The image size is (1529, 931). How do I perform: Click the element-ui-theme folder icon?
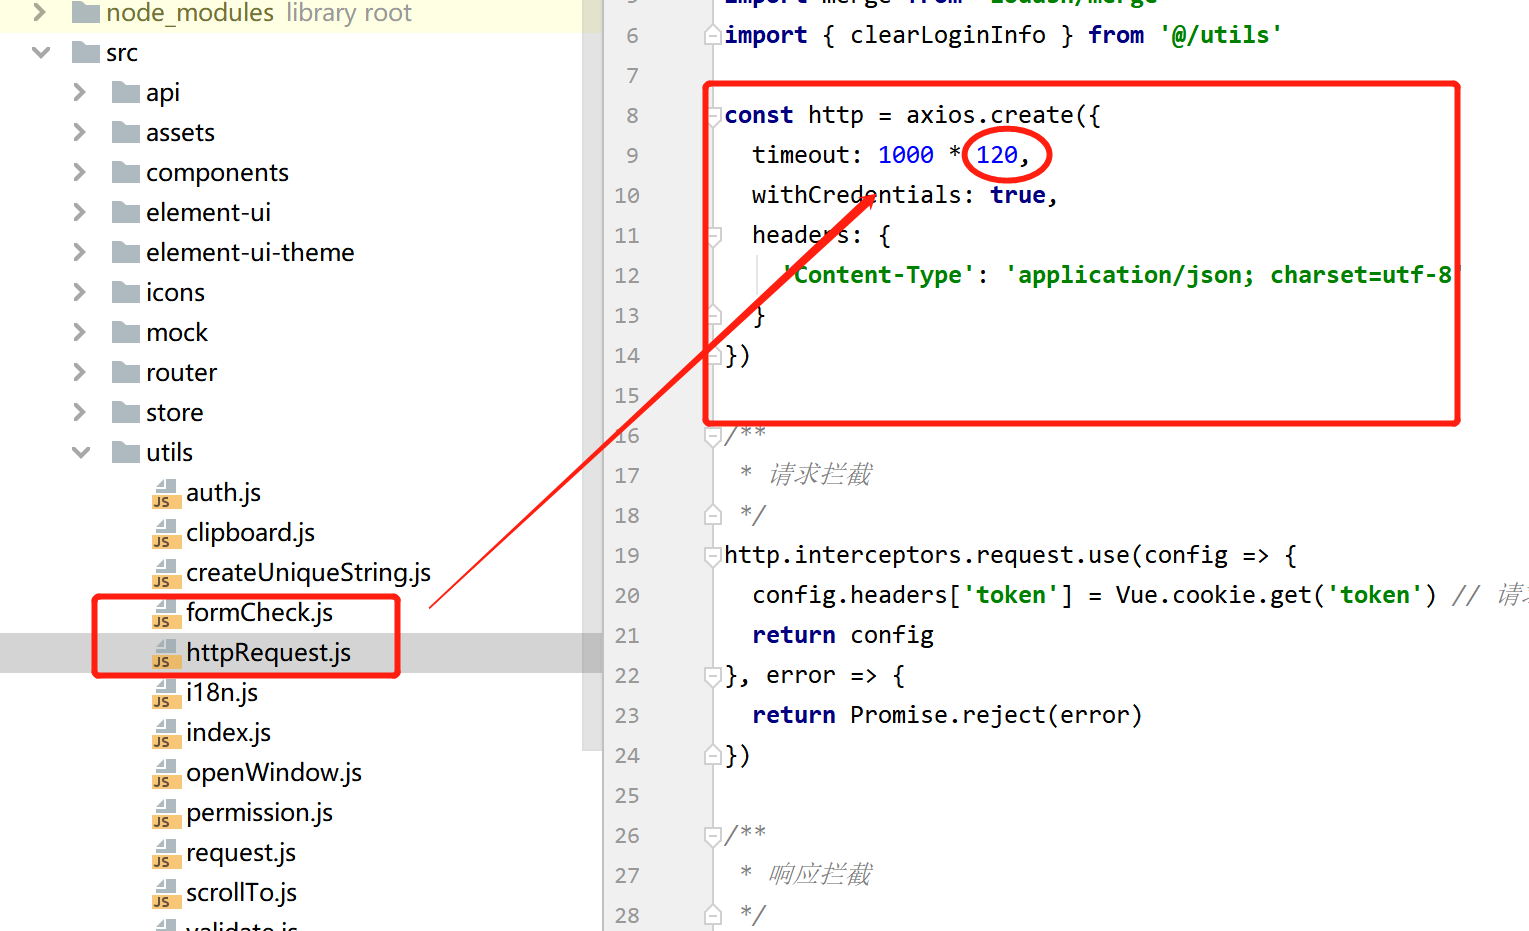pos(126,252)
